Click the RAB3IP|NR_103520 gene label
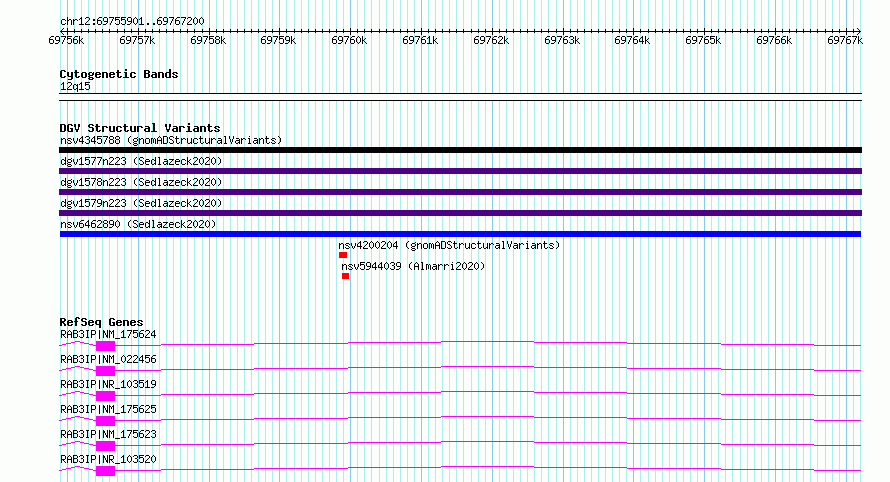890x482 pixels. (x=108, y=459)
